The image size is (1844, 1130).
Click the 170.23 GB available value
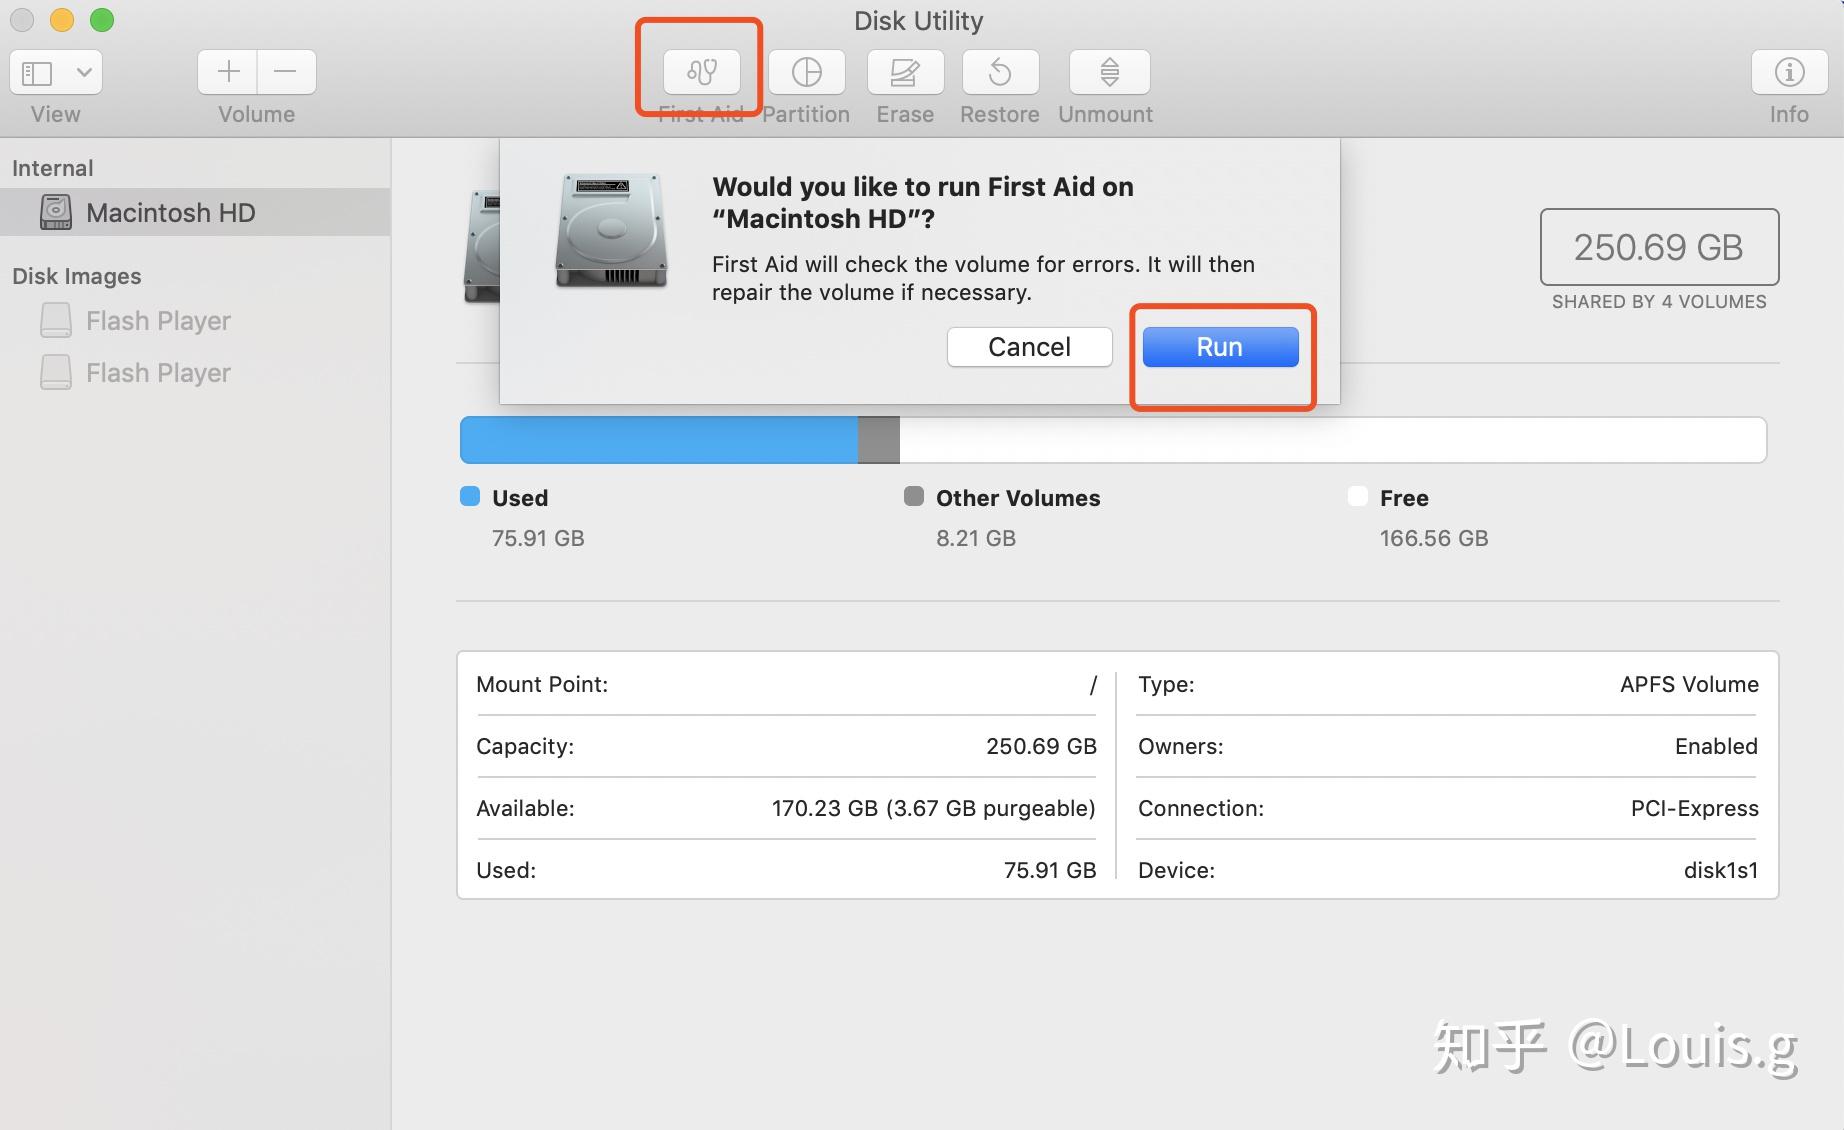934,808
